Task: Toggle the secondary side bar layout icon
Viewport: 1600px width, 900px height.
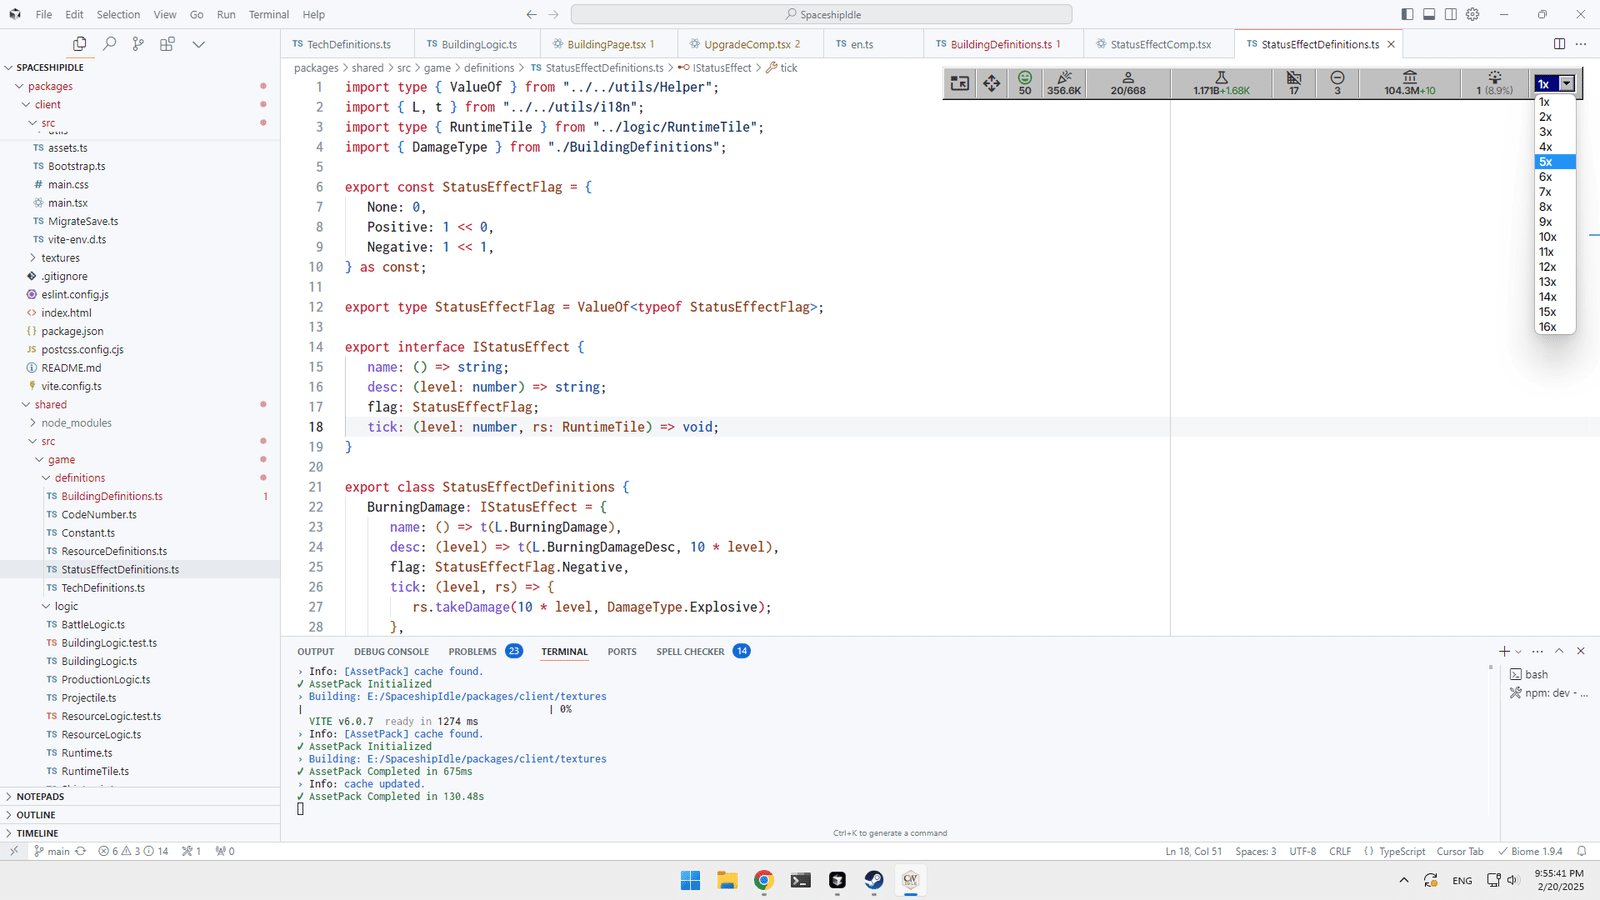Action: [x=1451, y=14]
